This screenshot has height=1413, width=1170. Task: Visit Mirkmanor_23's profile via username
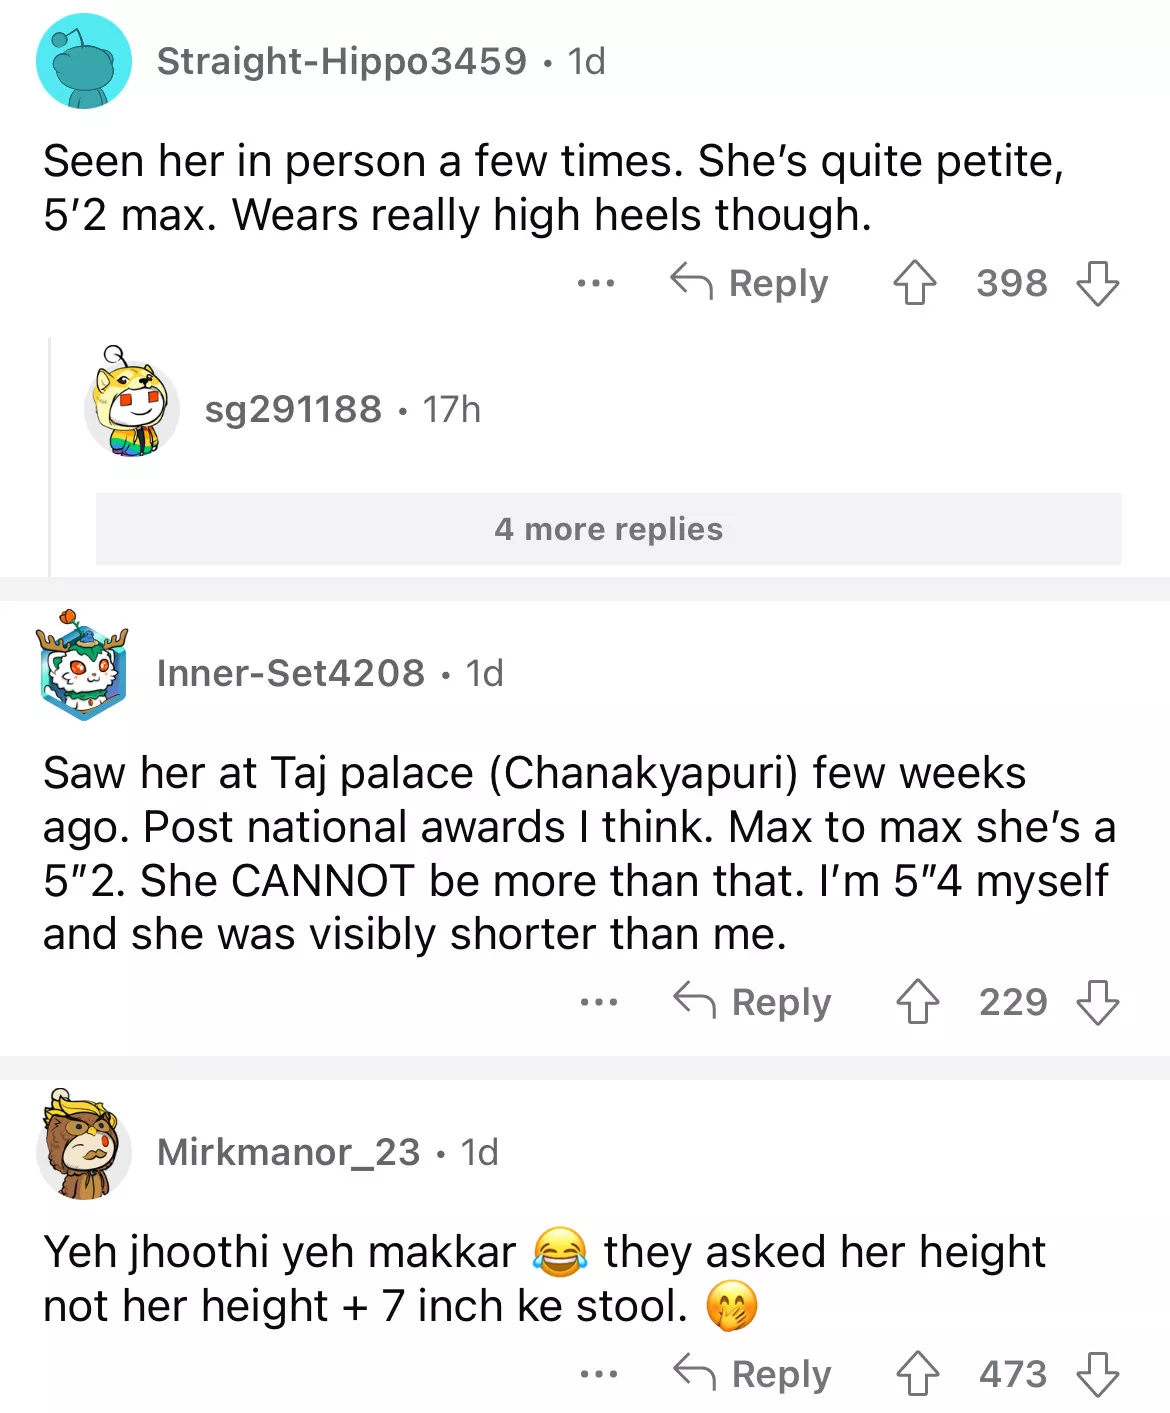(x=288, y=1153)
